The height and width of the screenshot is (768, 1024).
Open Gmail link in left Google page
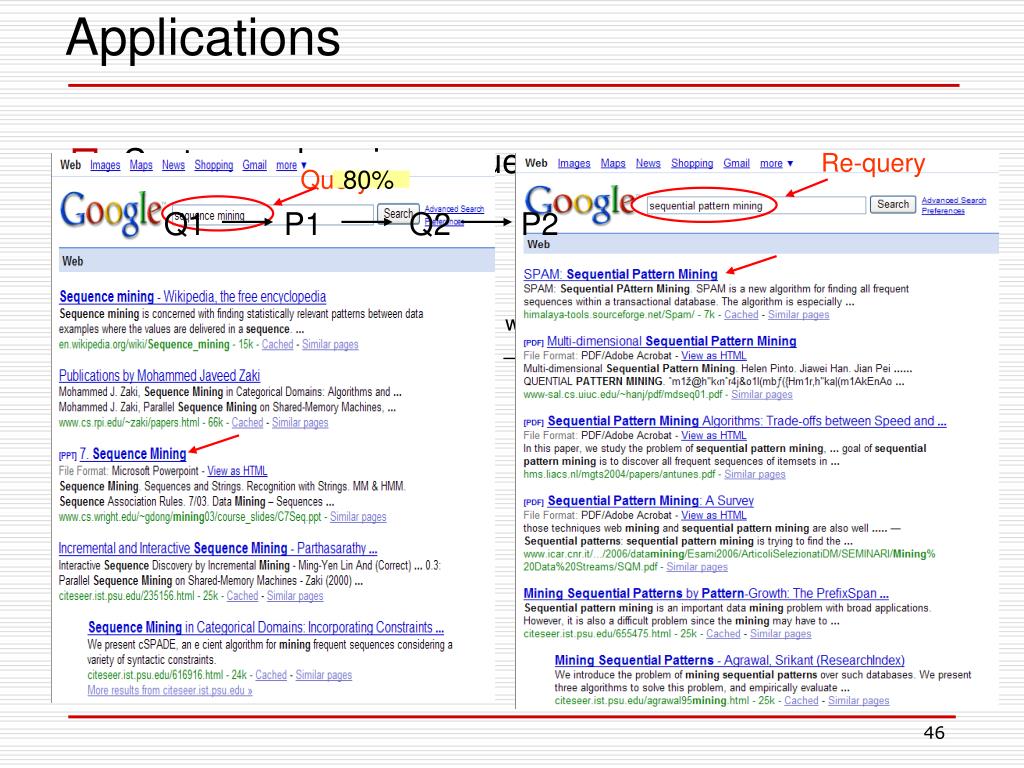click(x=254, y=165)
